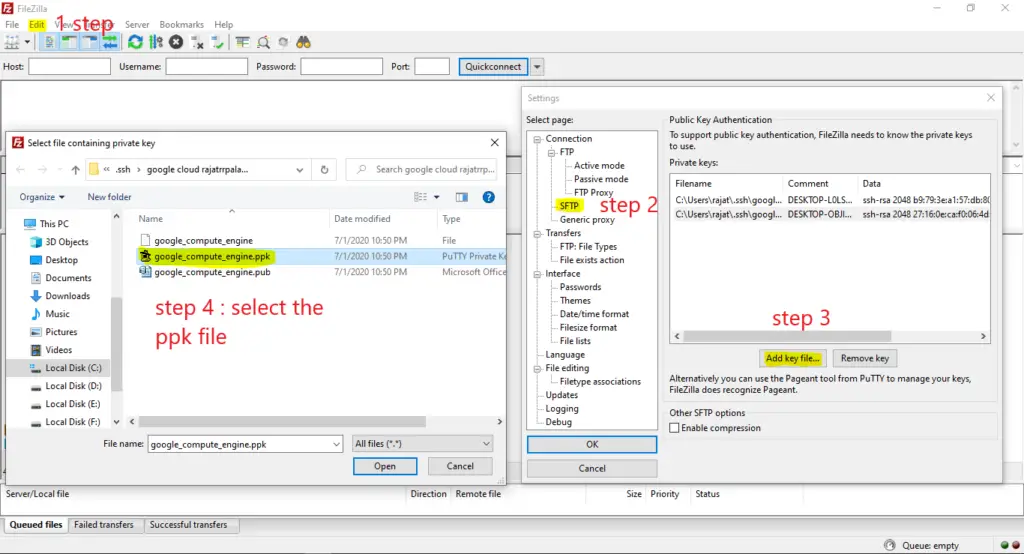Collapse the FTP tree node
Image resolution: width=1024 pixels, height=554 pixels.
pos(551,153)
